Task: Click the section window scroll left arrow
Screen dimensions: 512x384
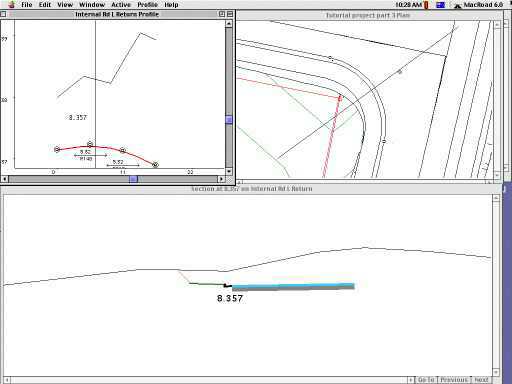Action: tap(7, 380)
